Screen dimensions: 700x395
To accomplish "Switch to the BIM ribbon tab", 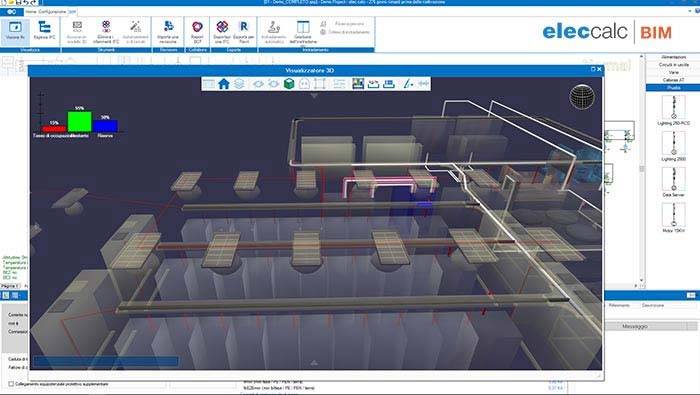I will click(72, 12).
